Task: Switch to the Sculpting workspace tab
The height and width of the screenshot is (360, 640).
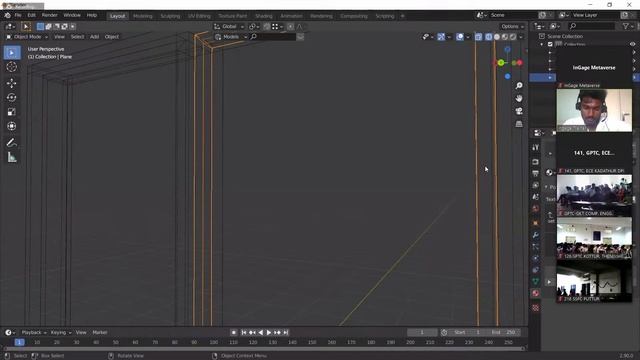Action: 170,16
